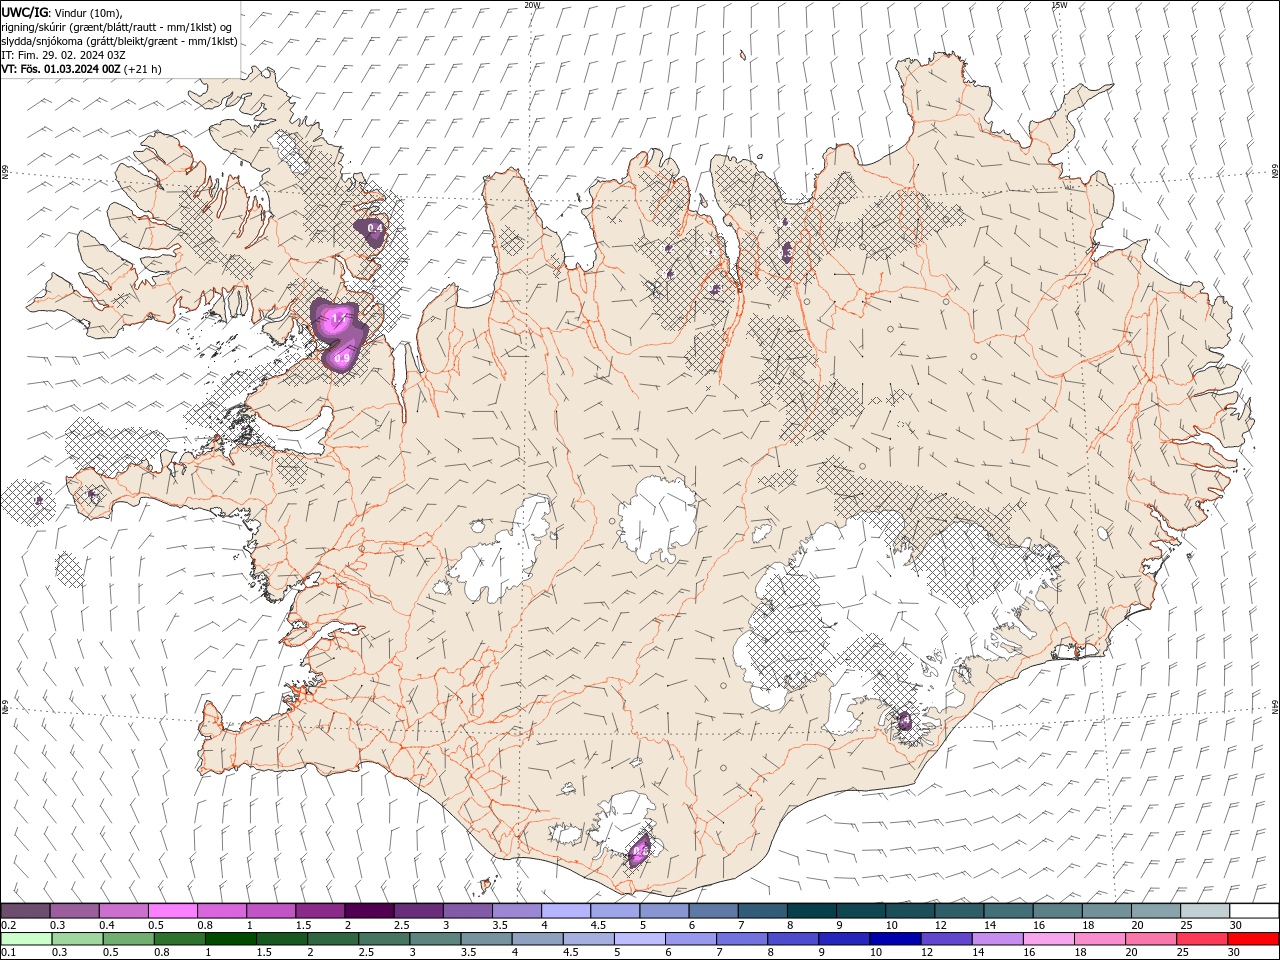Click the 1.1 pink snowfall maximum
The height and width of the screenshot is (960, 1280).
click(338, 319)
